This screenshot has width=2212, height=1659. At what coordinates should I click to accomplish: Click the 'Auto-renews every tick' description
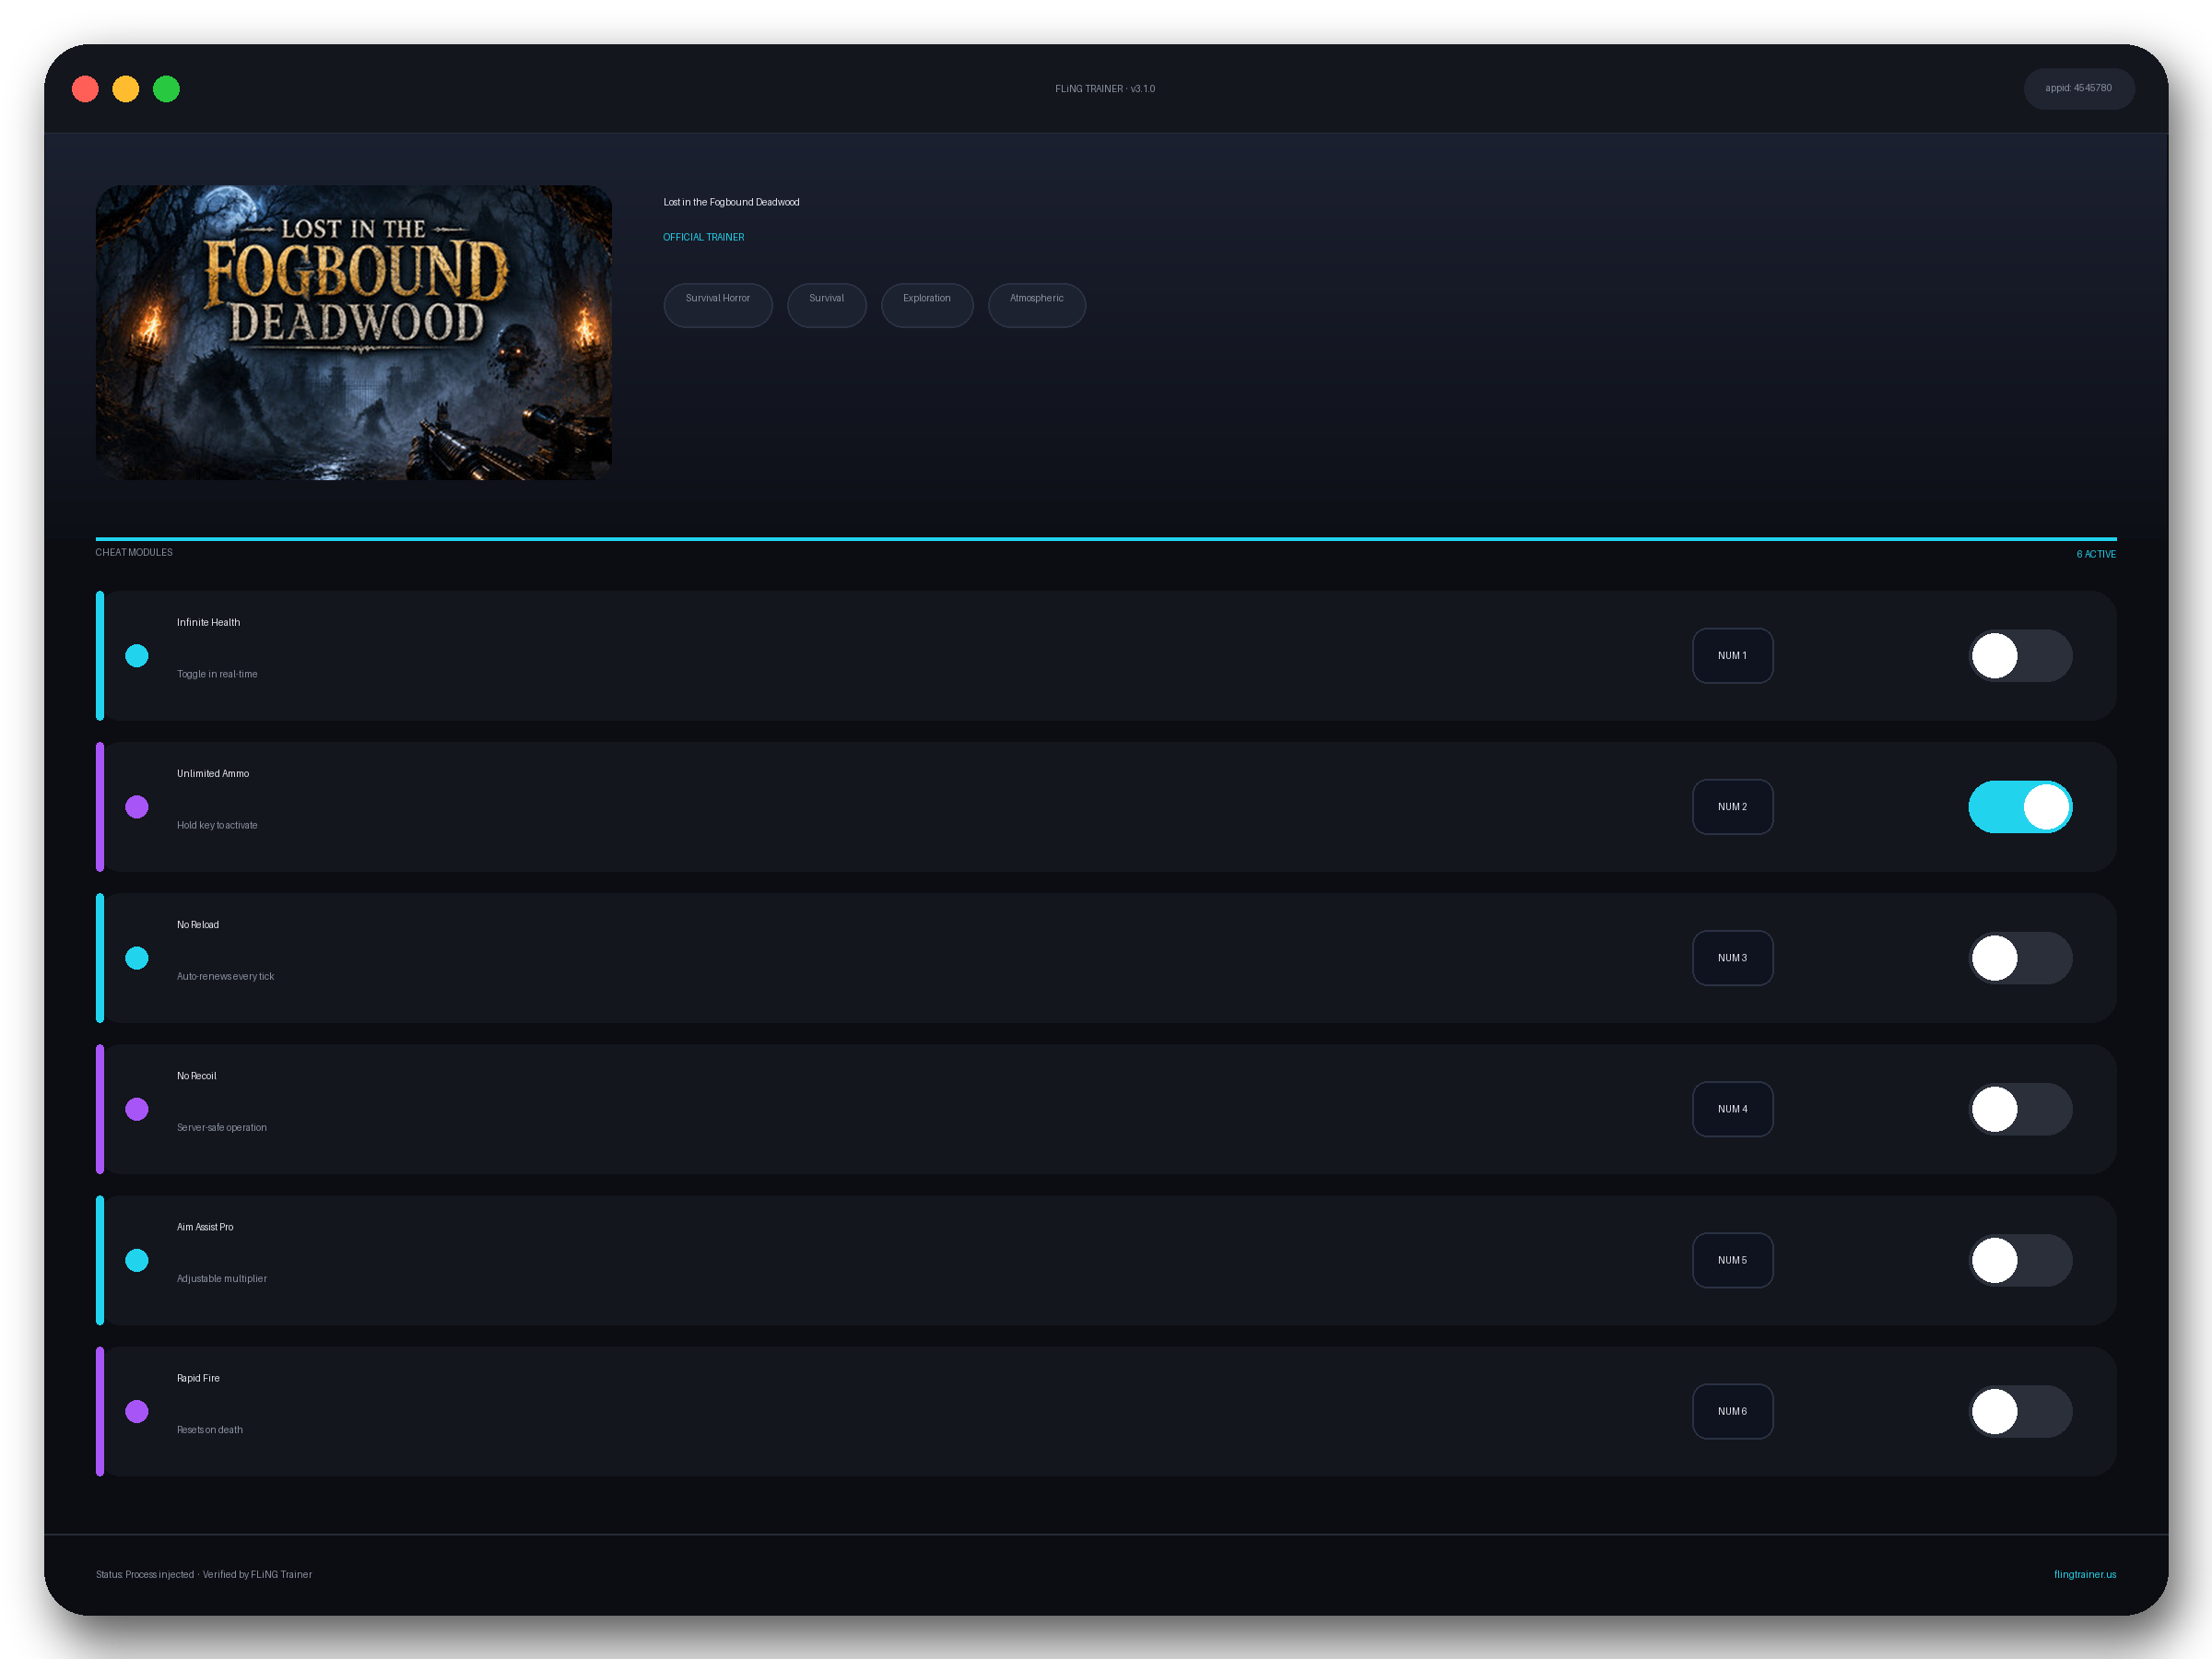point(225,976)
